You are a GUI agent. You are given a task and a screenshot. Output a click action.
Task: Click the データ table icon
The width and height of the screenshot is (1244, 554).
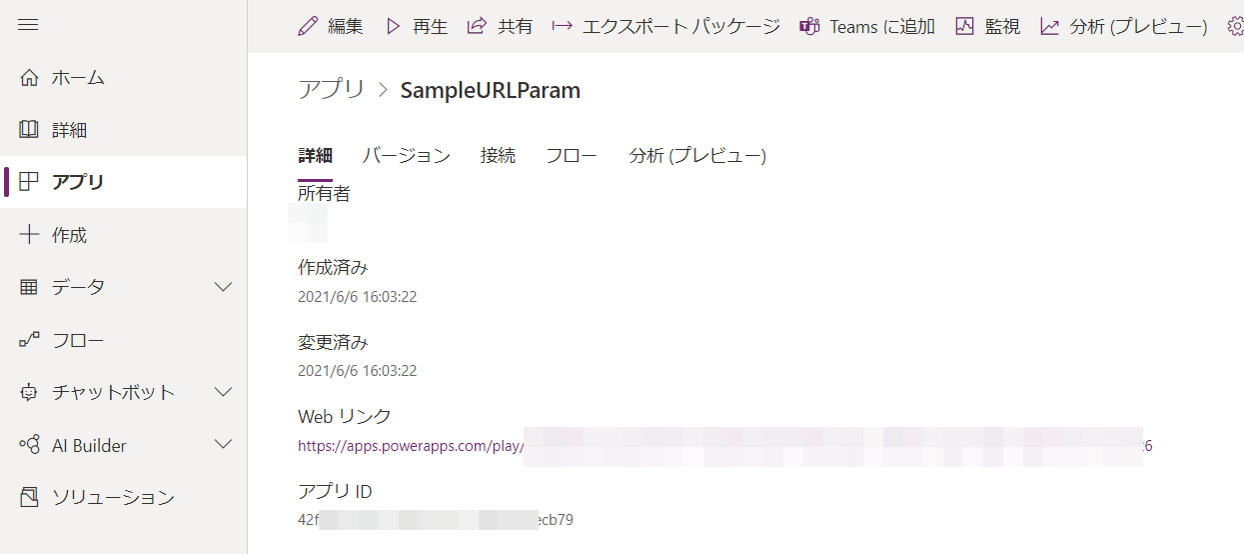[29, 287]
